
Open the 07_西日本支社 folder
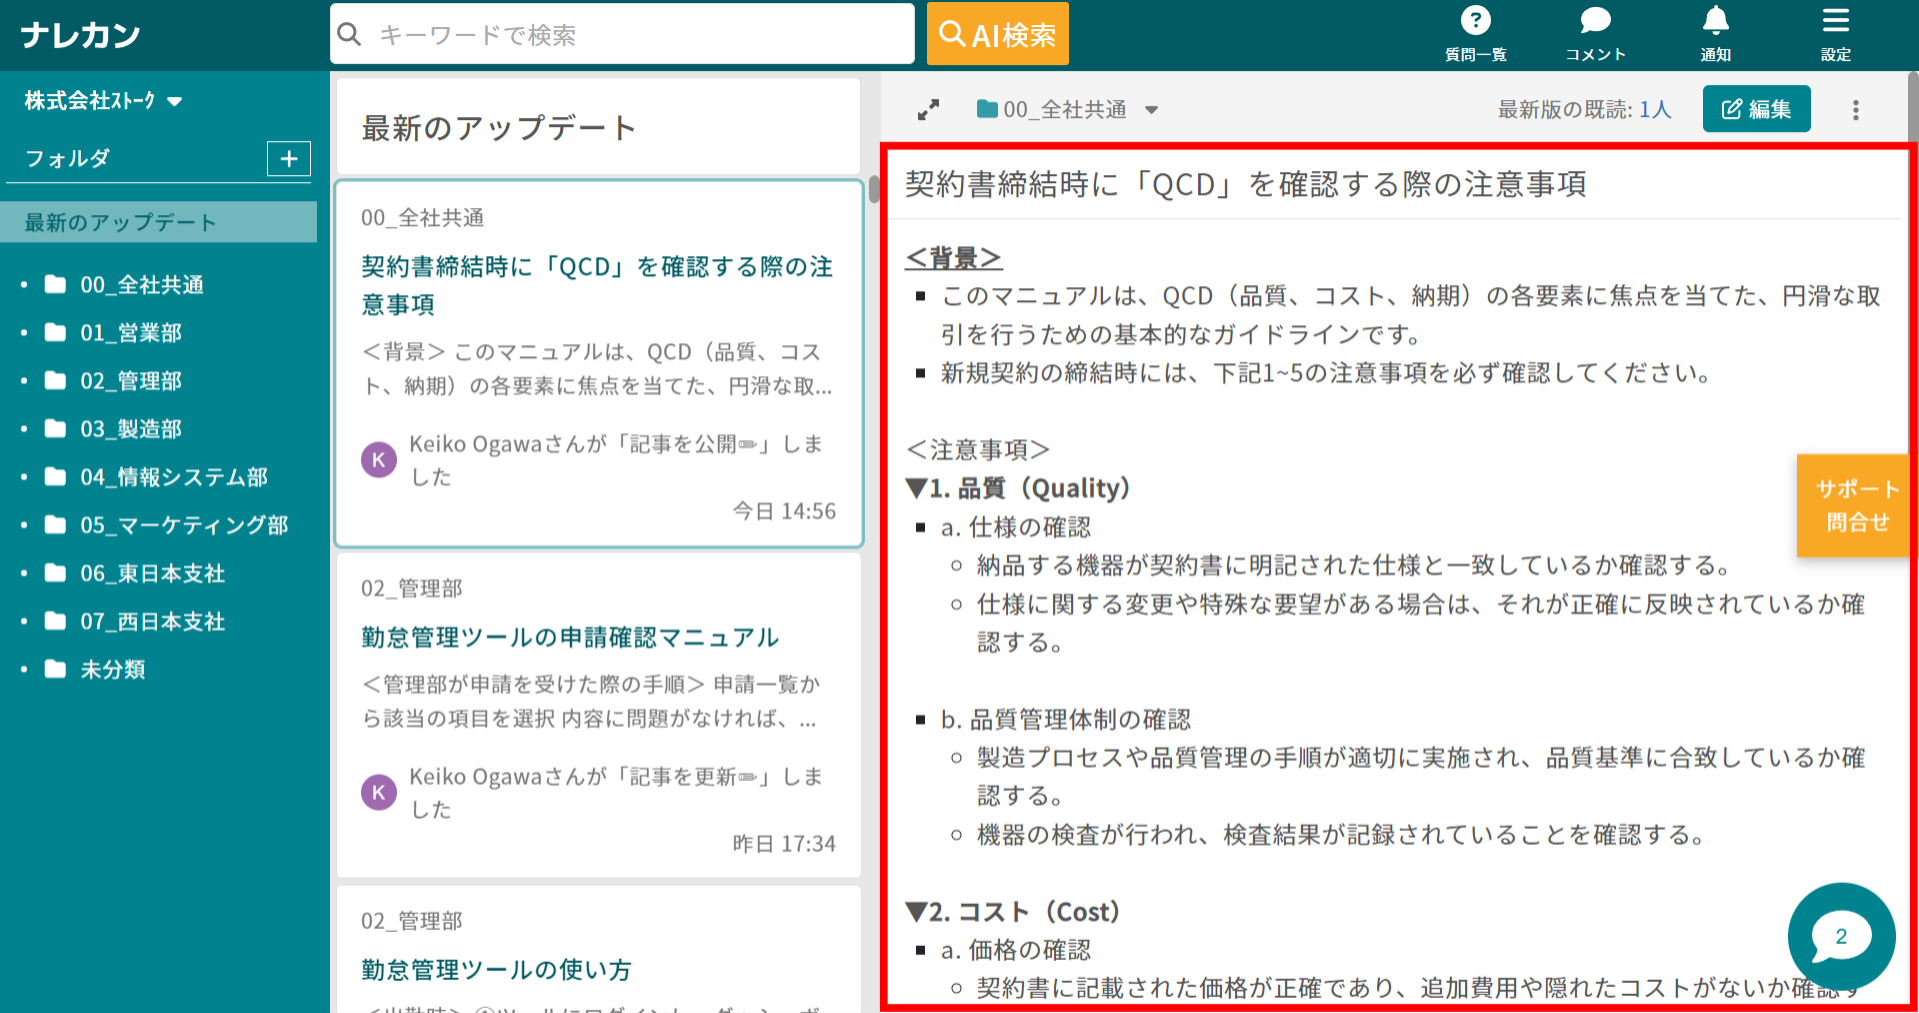click(153, 621)
